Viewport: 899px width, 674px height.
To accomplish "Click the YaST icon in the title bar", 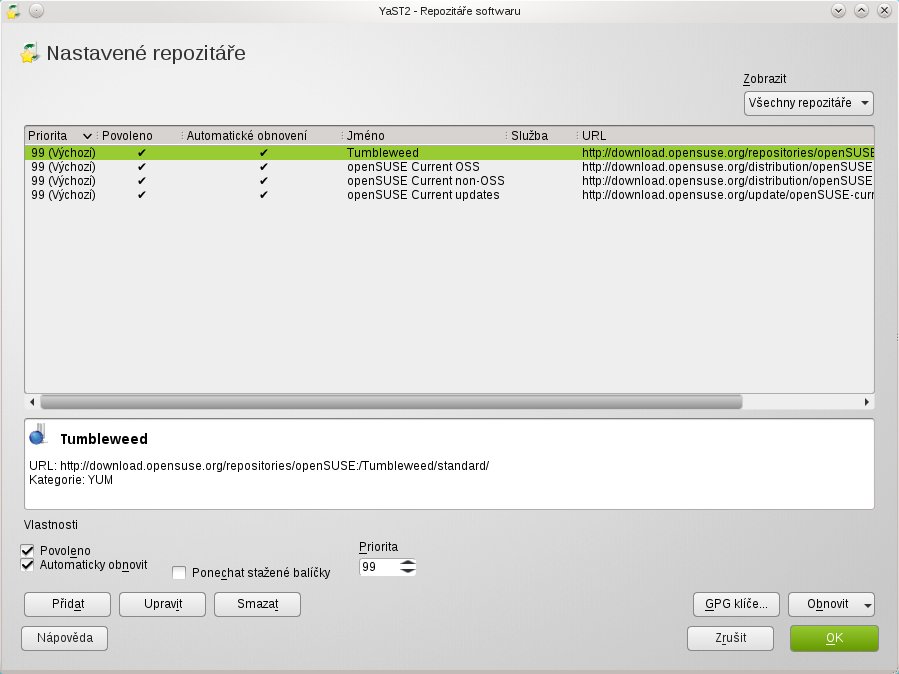I will 13,10.
